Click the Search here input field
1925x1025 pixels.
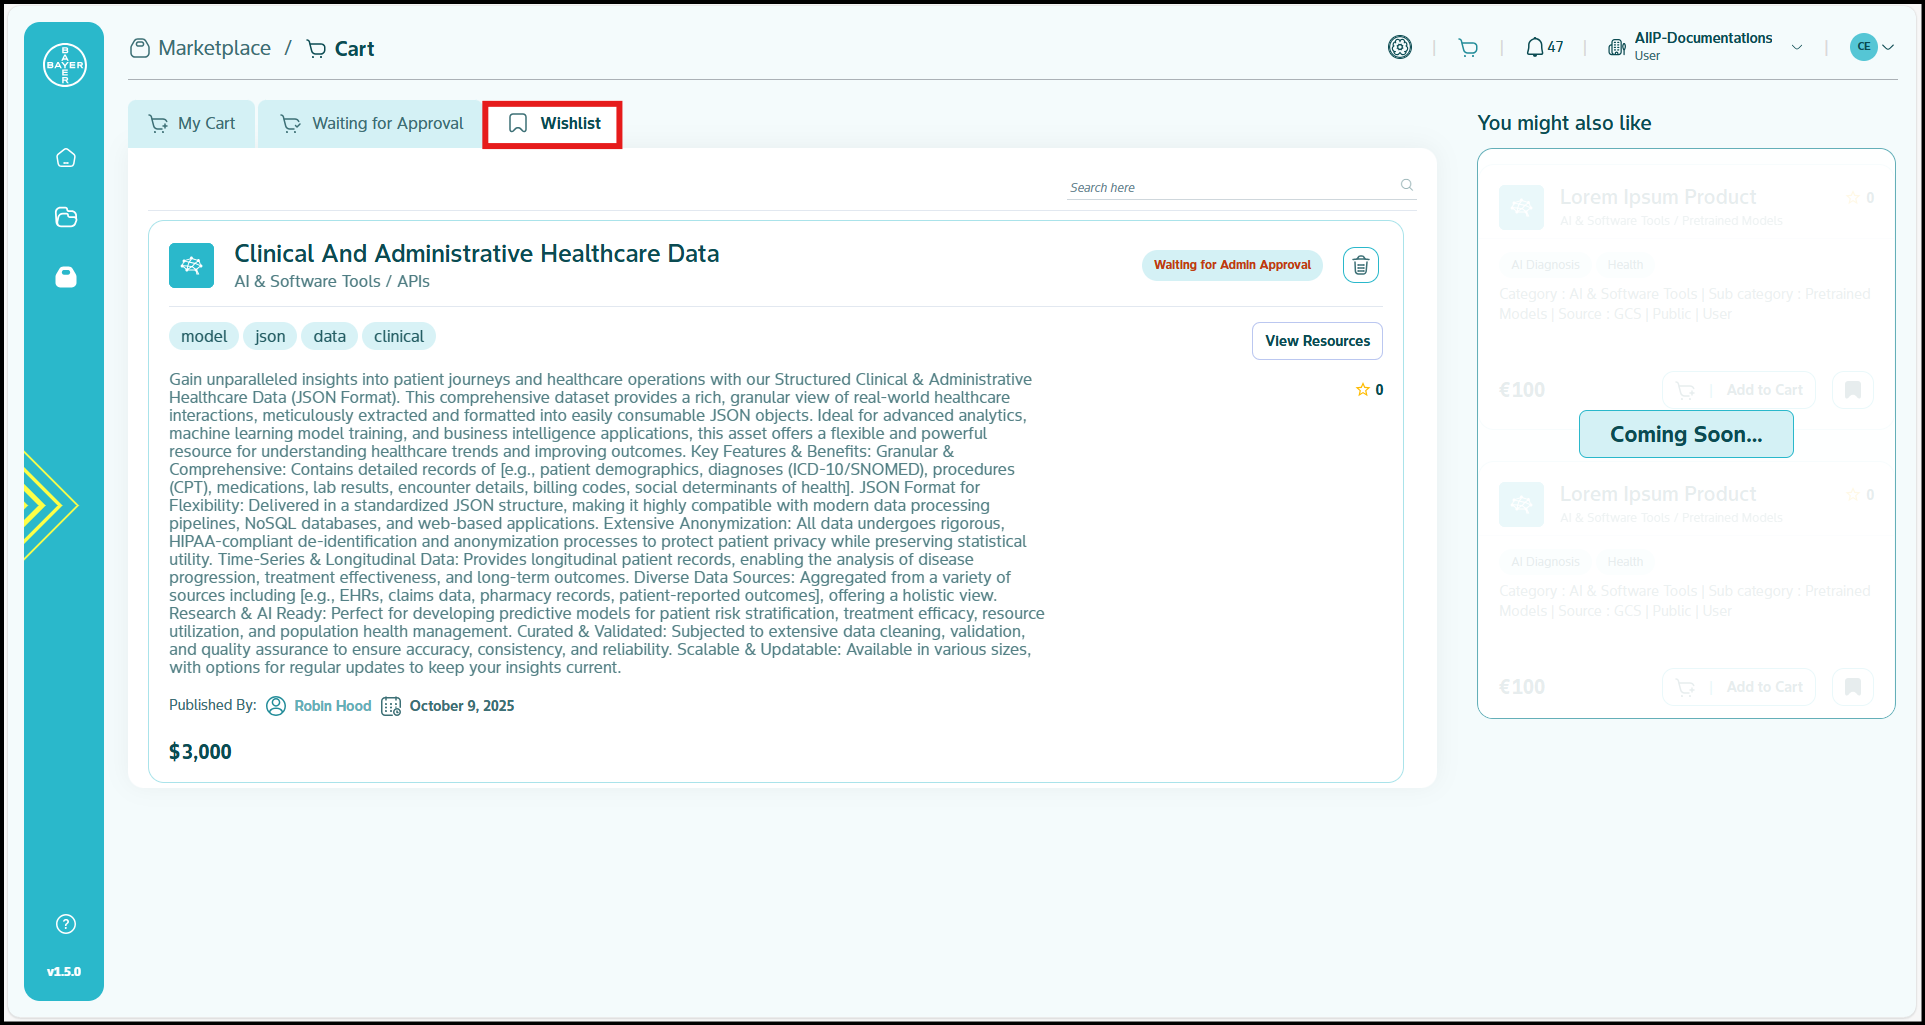(1230, 187)
